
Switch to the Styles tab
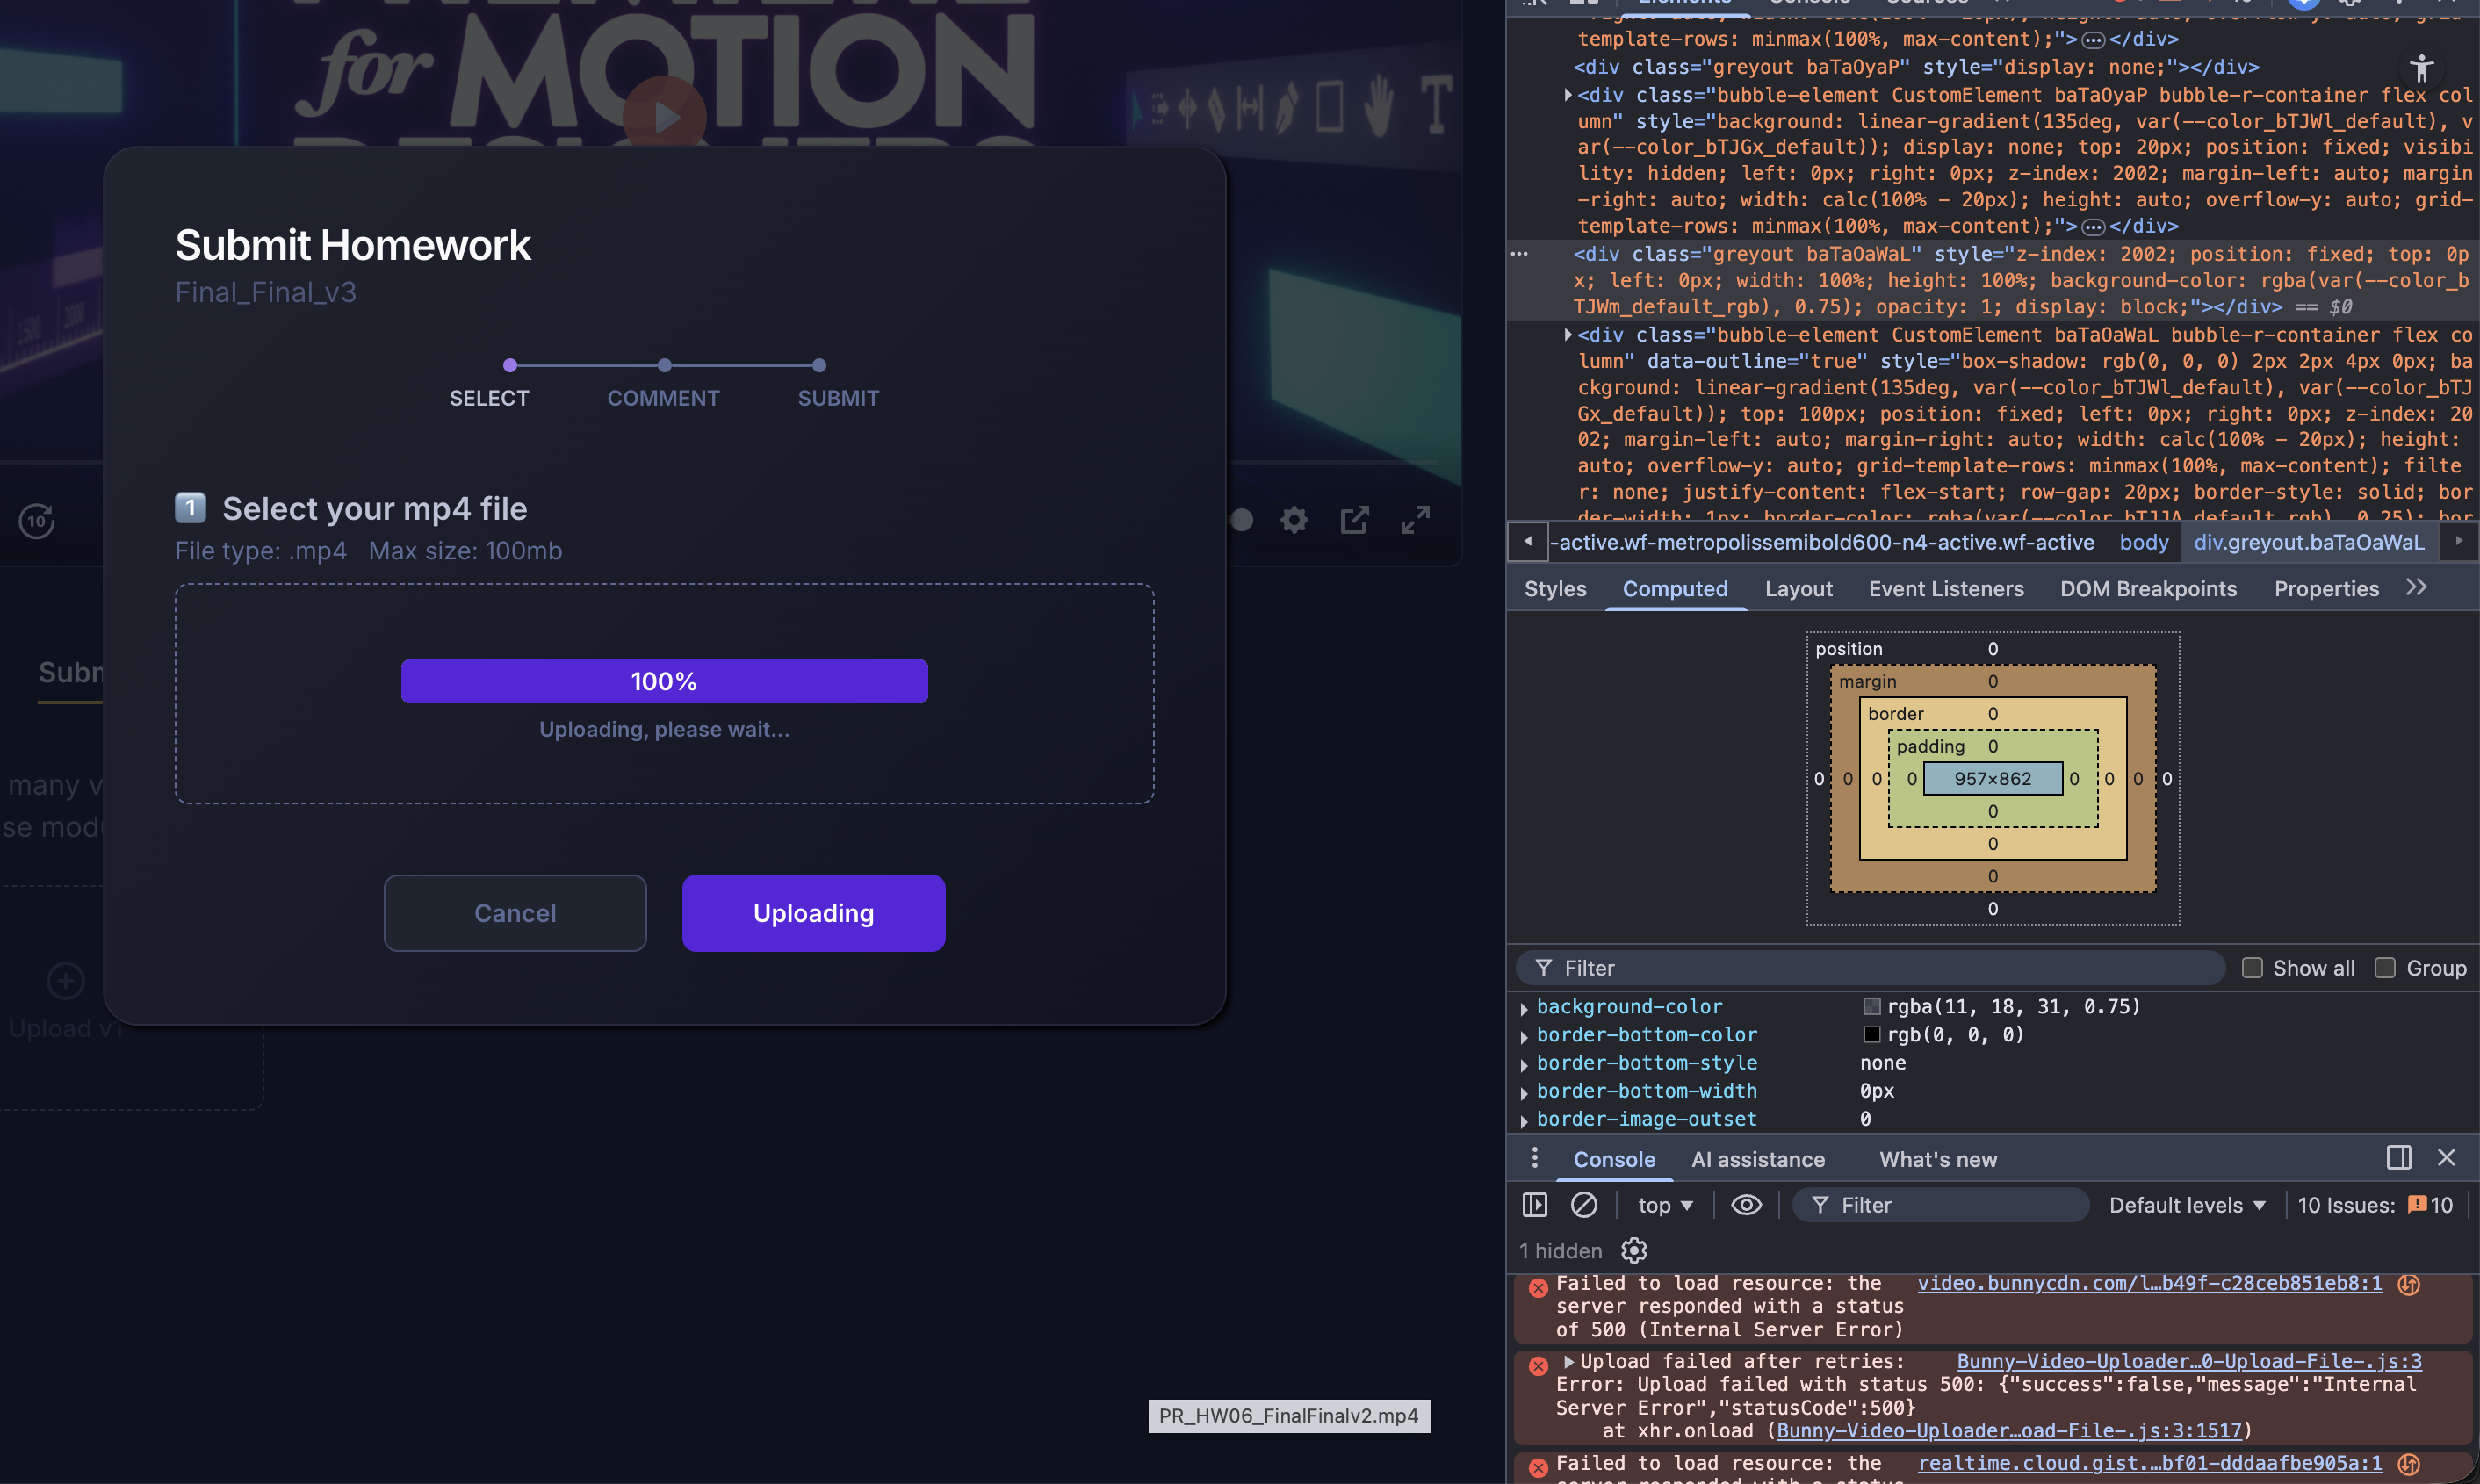point(1555,589)
